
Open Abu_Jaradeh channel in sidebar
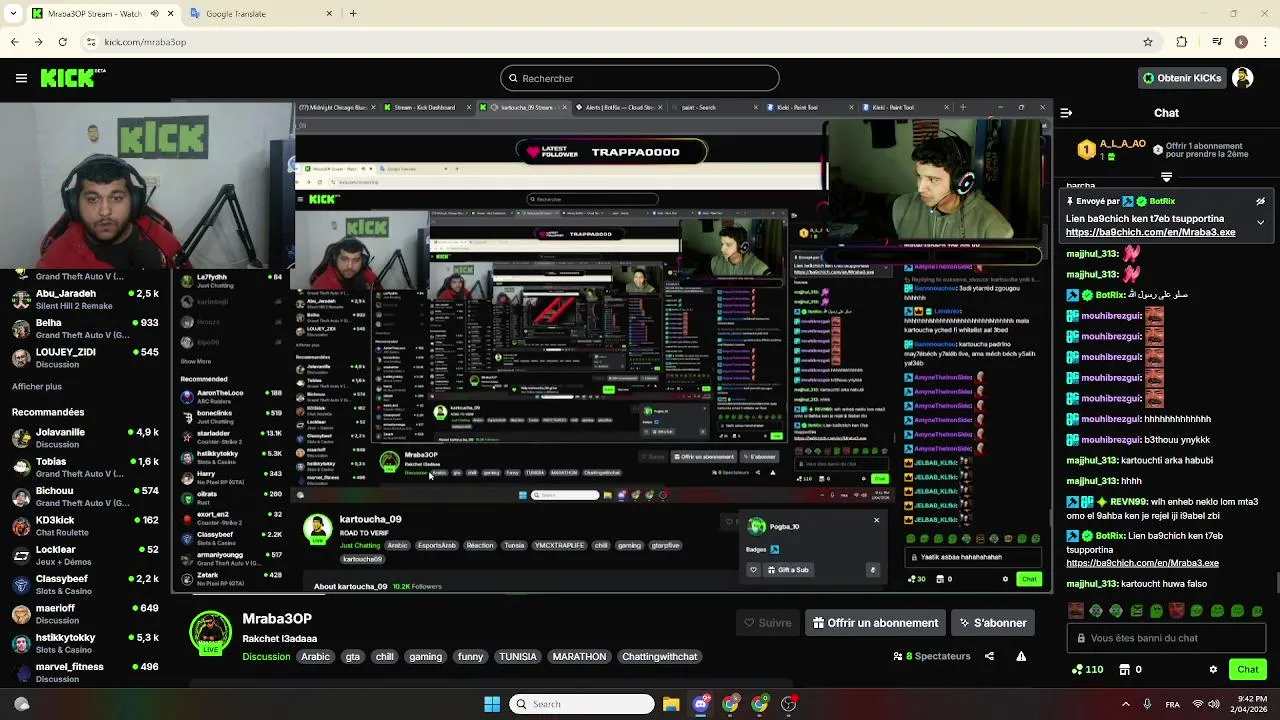[x=86, y=299]
